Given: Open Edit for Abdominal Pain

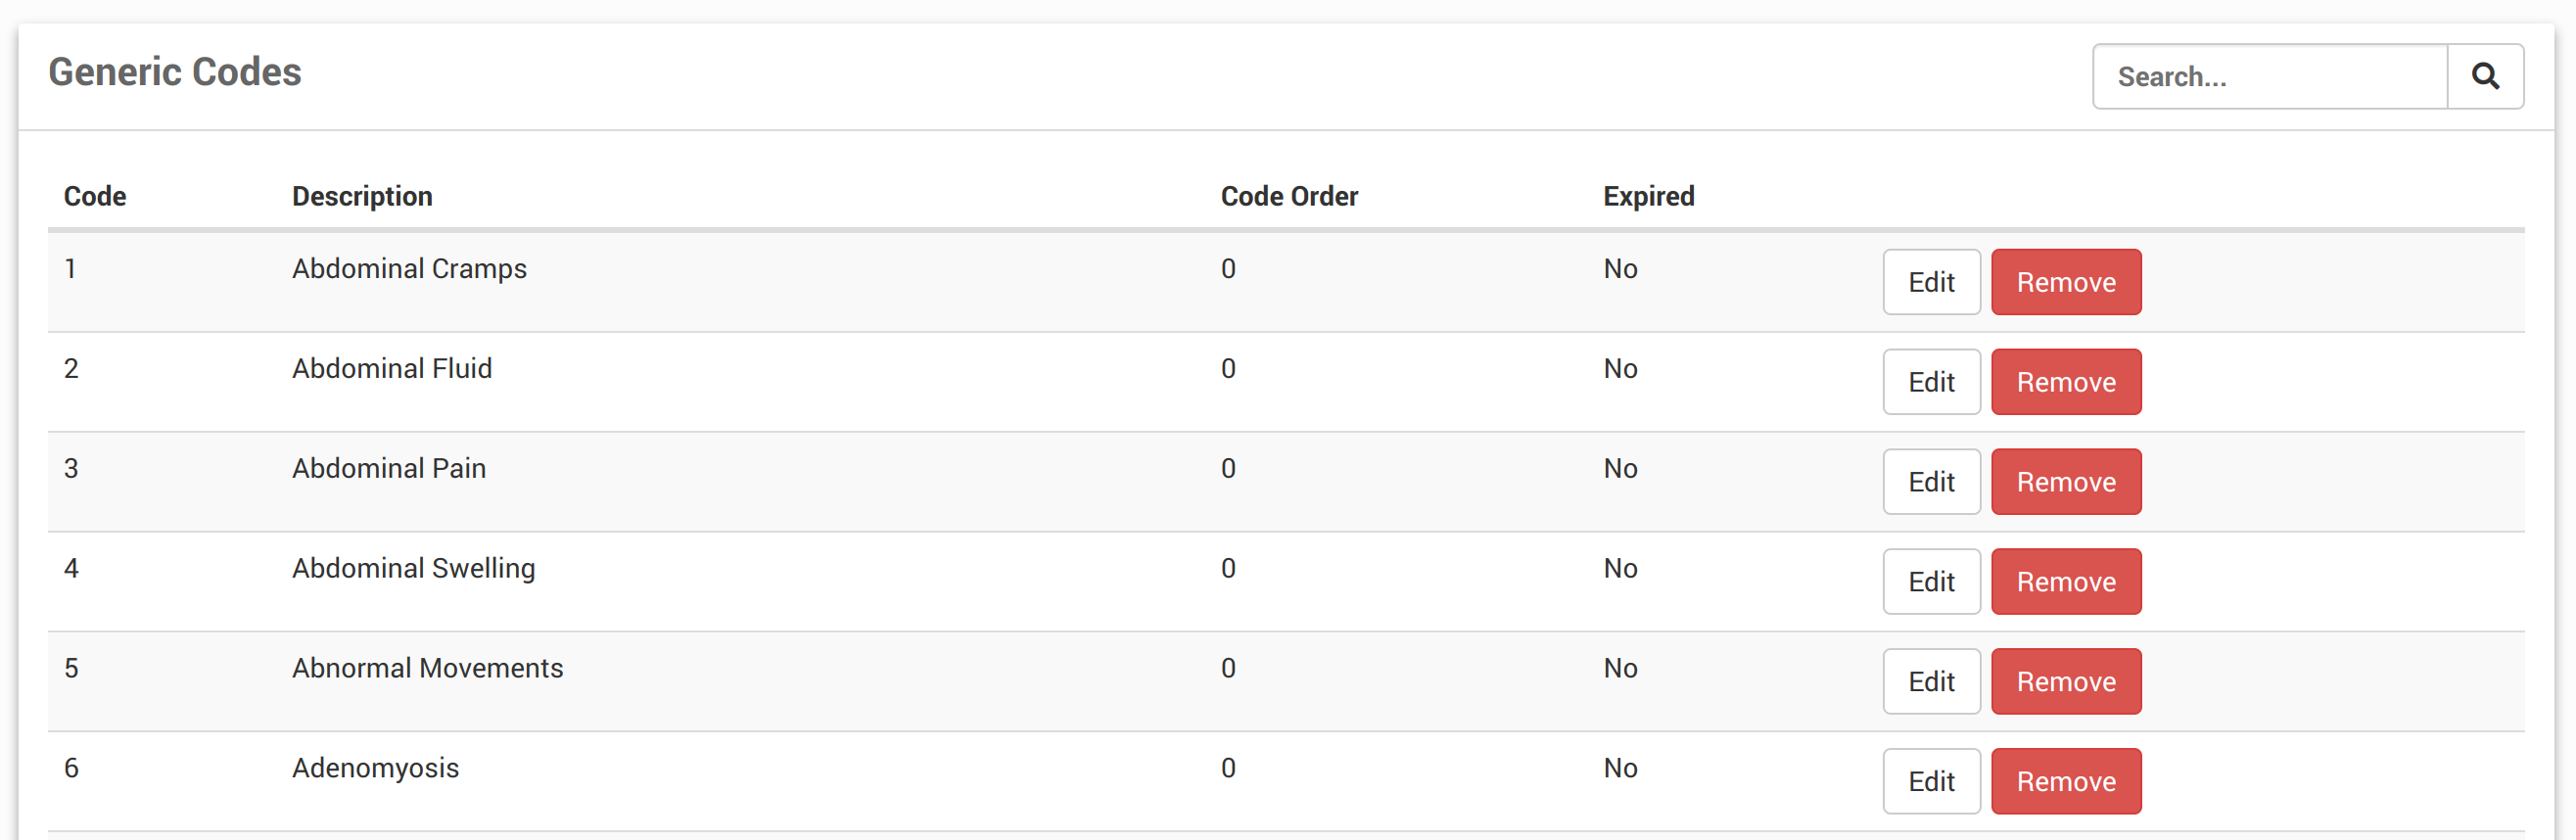Looking at the screenshot, I should [x=1930, y=482].
